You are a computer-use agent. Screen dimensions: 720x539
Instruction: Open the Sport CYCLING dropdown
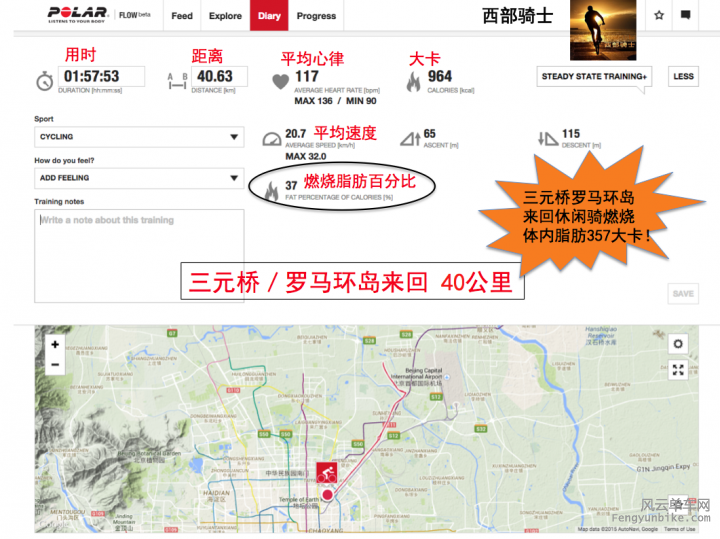(139, 137)
